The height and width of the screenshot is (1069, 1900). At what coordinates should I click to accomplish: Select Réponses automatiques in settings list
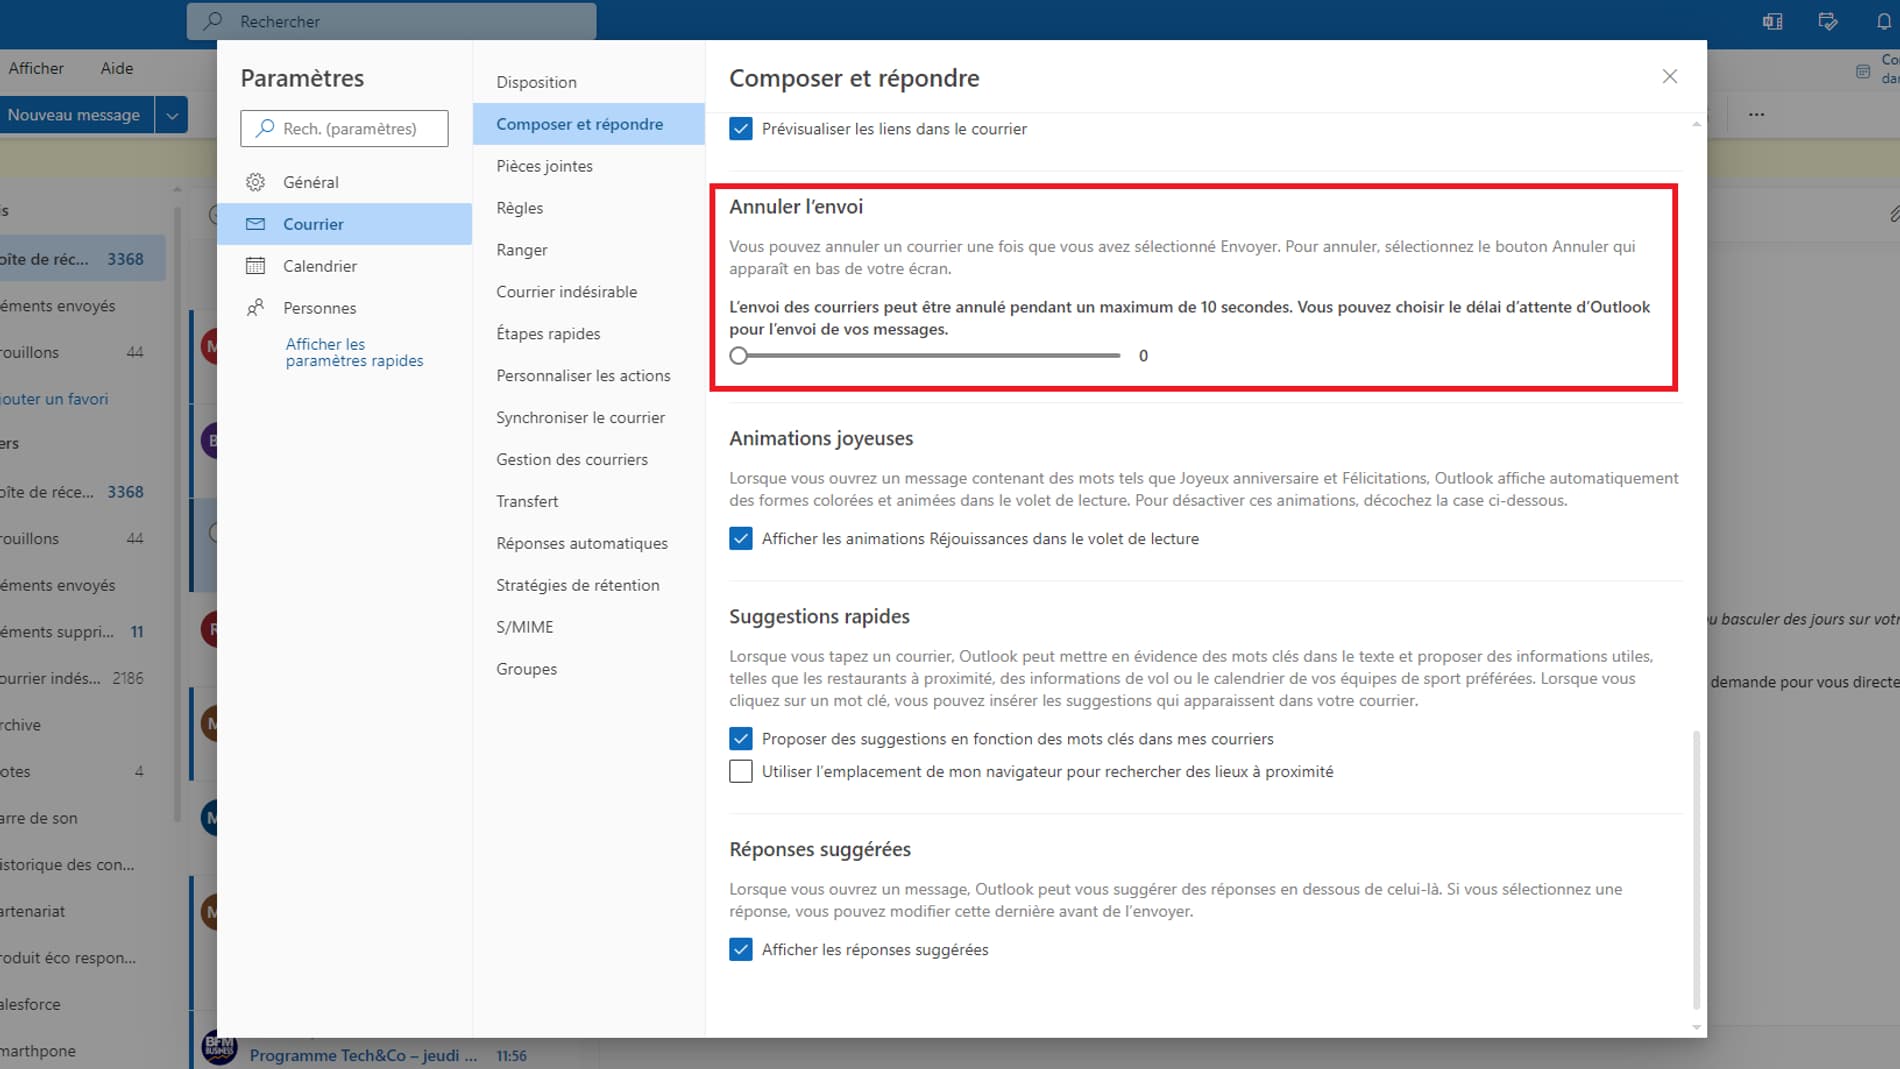(x=581, y=543)
